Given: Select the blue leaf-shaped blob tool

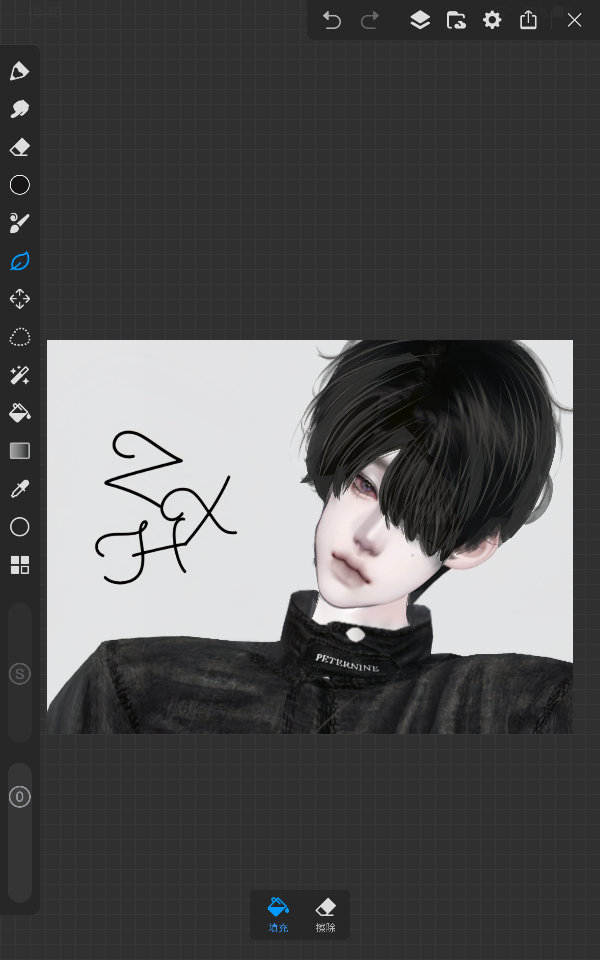Looking at the screenshot, I should pos(20,261).
